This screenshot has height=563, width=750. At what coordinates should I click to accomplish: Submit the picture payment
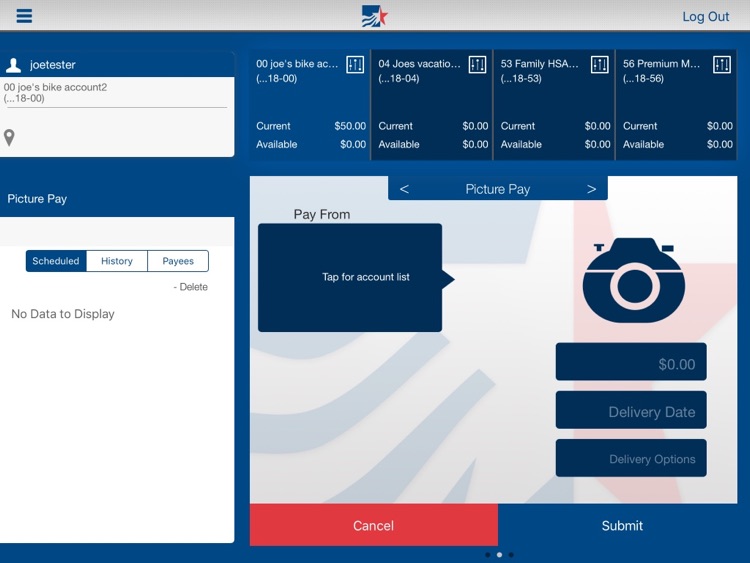coord(622,525)
